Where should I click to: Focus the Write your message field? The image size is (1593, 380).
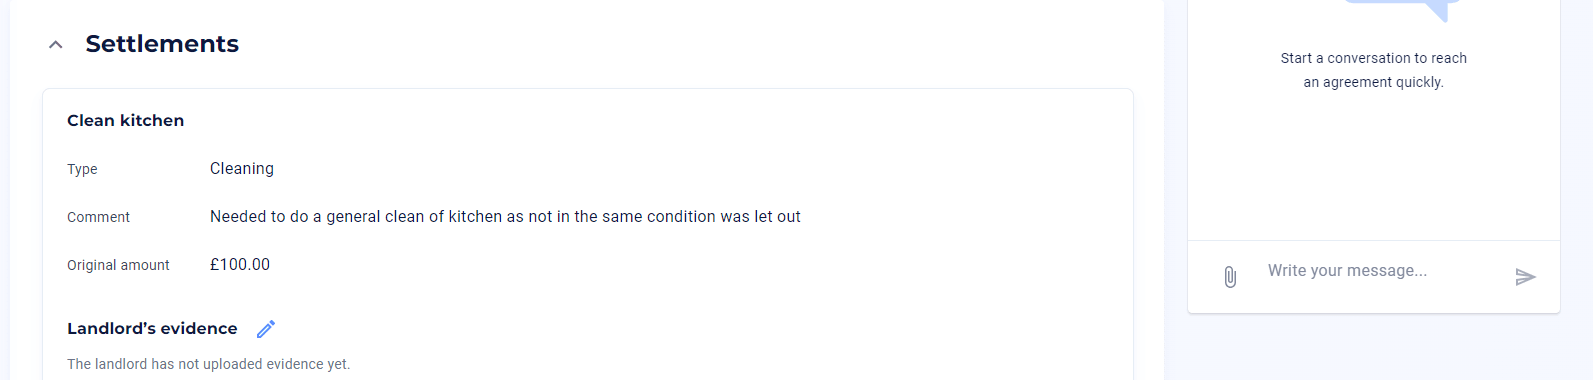pyautogui.click(x=1380, y=271)
